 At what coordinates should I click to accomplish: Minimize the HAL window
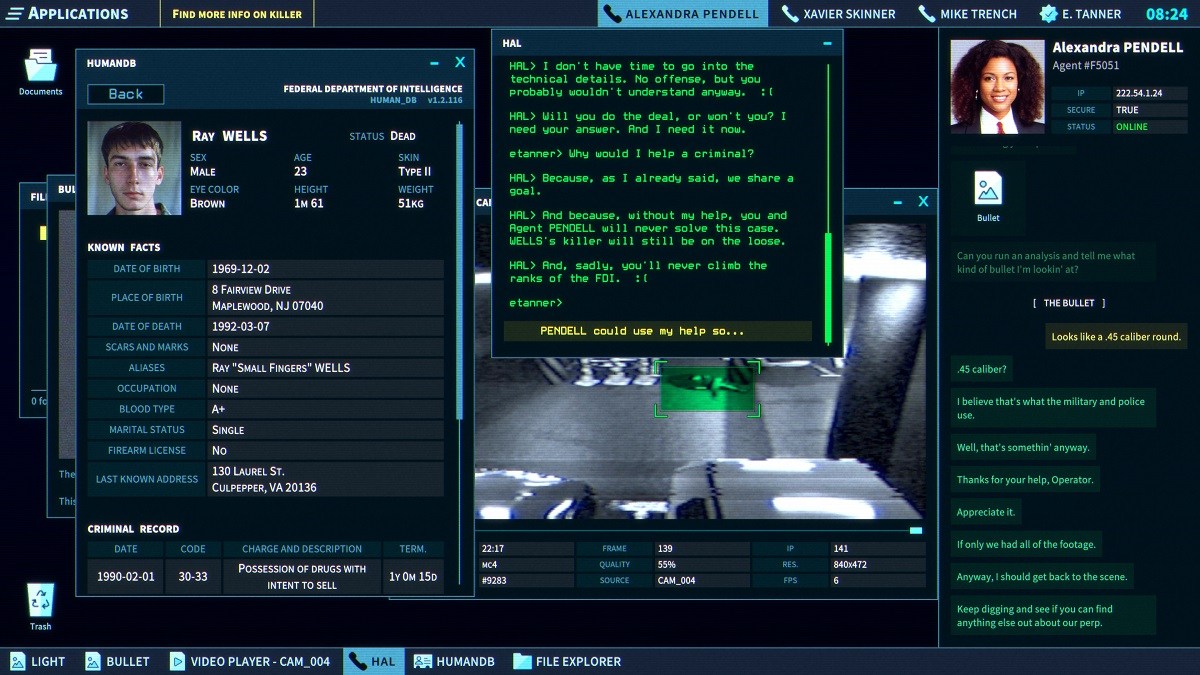tap(827, 44)
